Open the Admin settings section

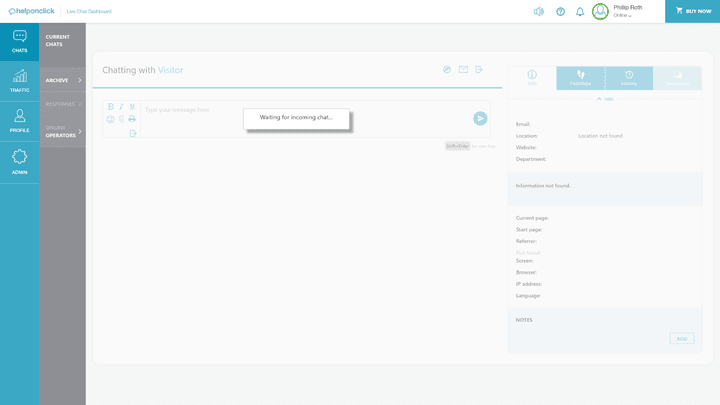20,161
